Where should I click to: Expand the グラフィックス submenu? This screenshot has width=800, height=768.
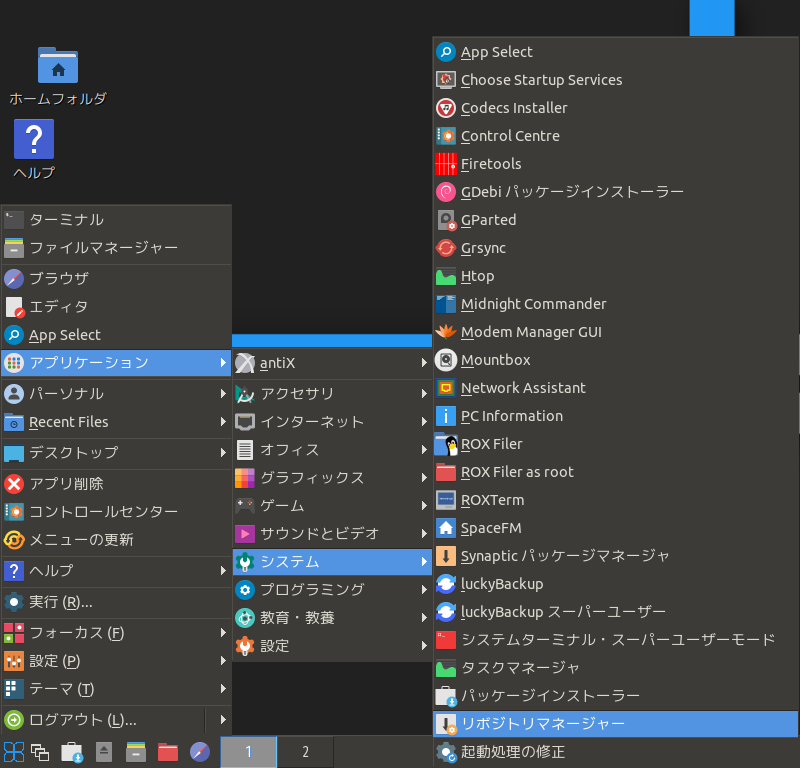pos(332,478)
